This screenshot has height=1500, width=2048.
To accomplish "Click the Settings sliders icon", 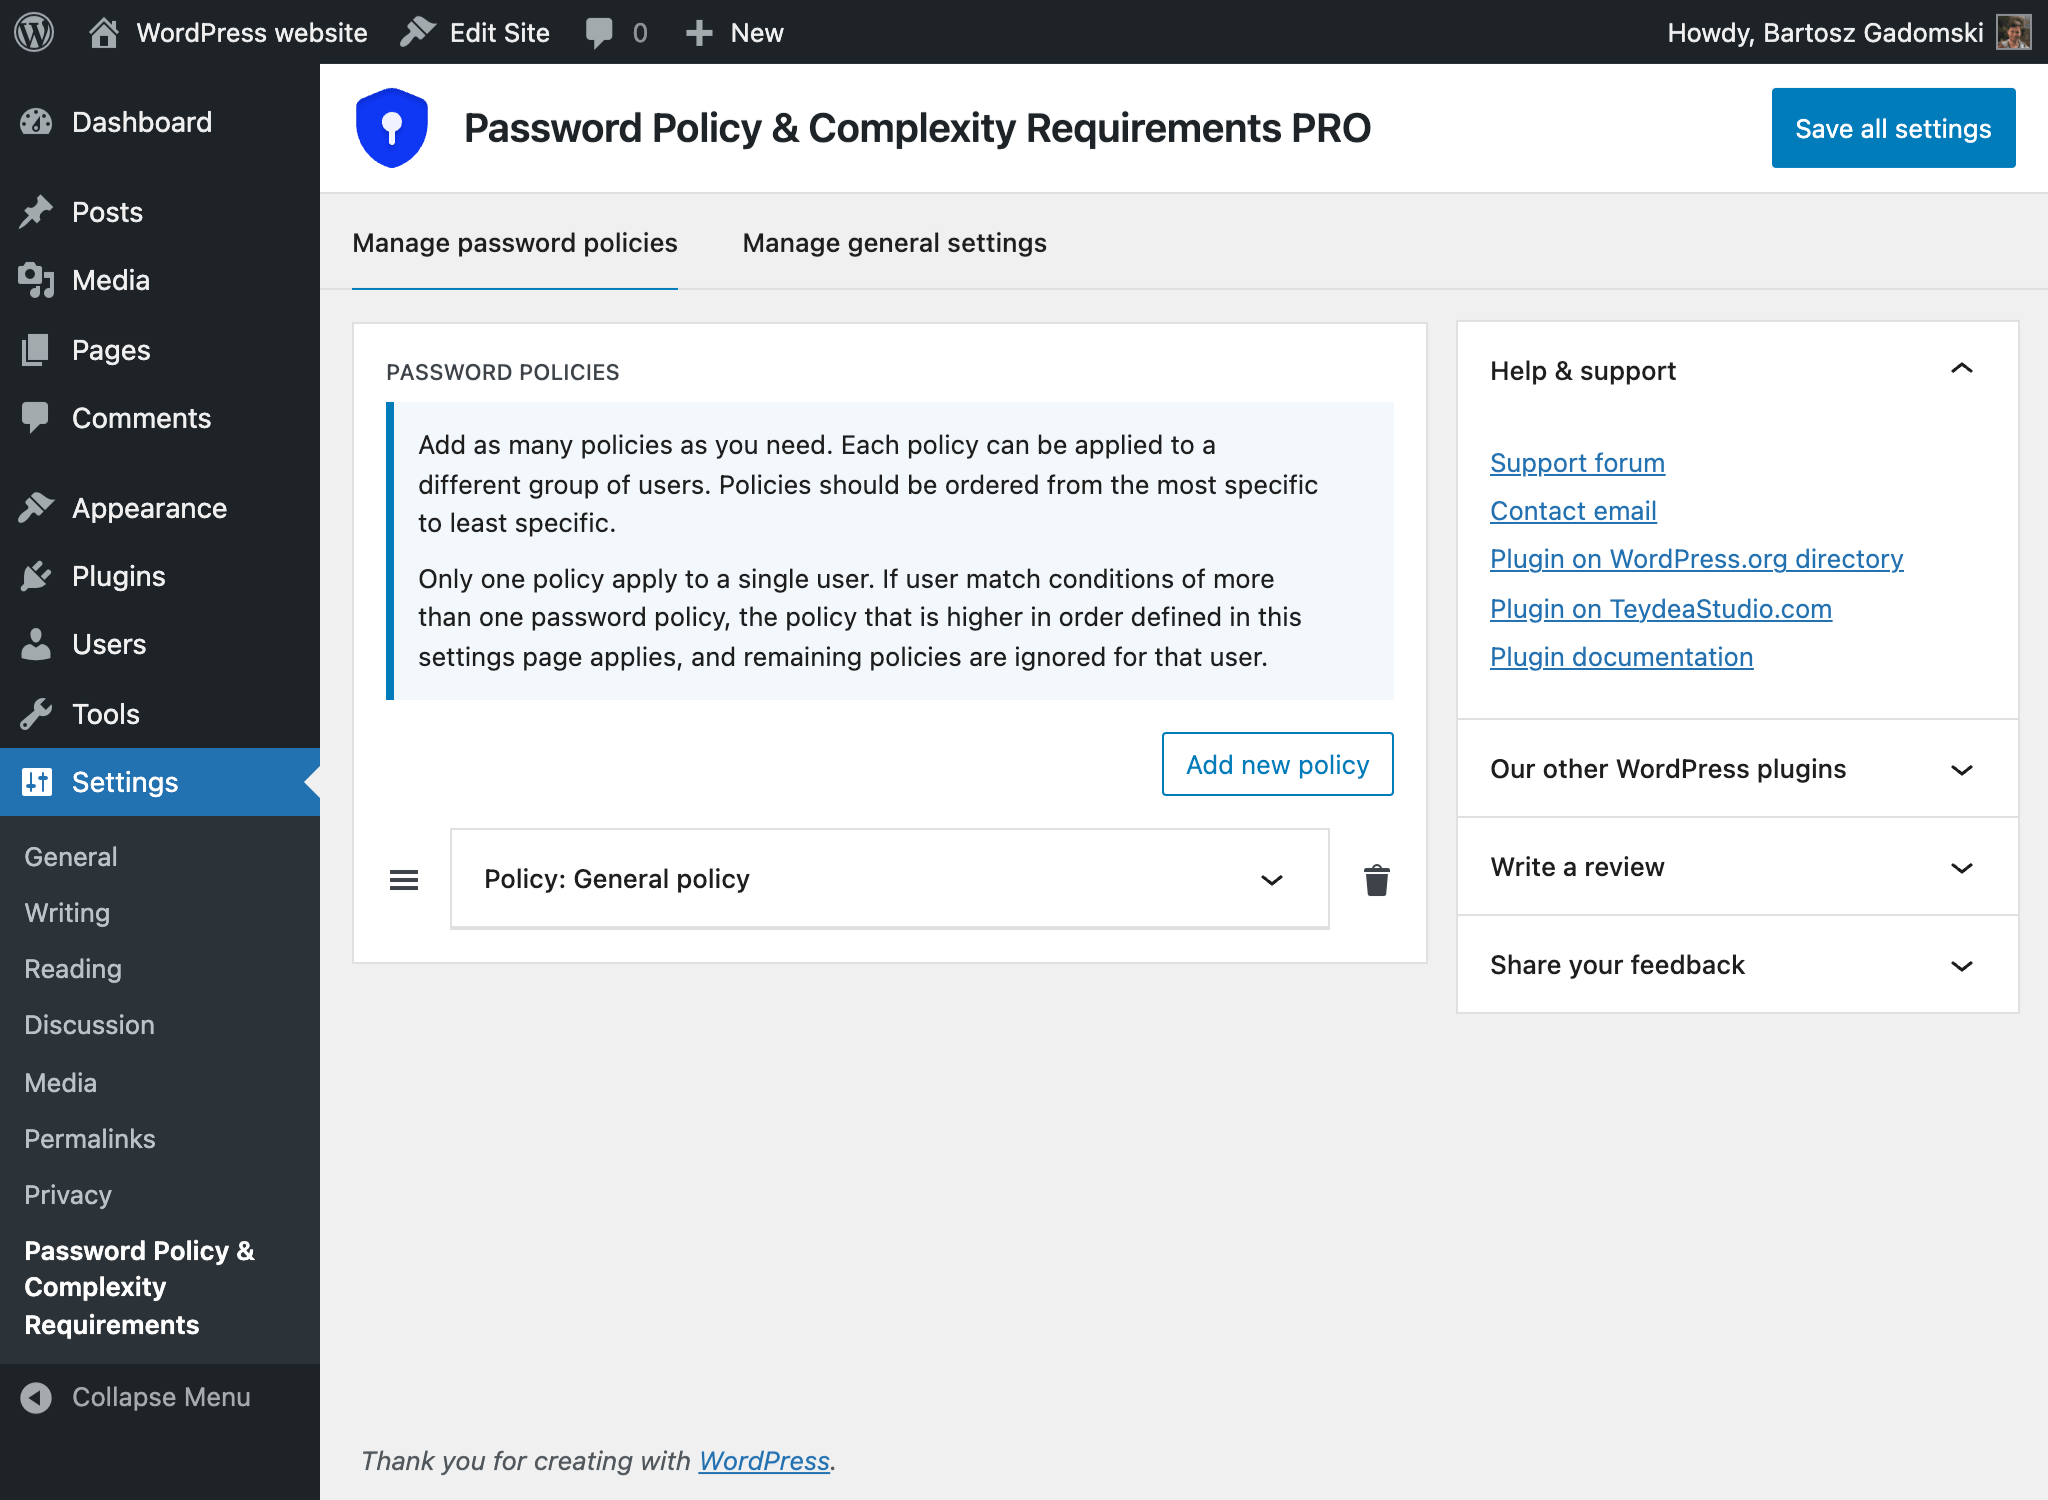I will click(36, 782).
